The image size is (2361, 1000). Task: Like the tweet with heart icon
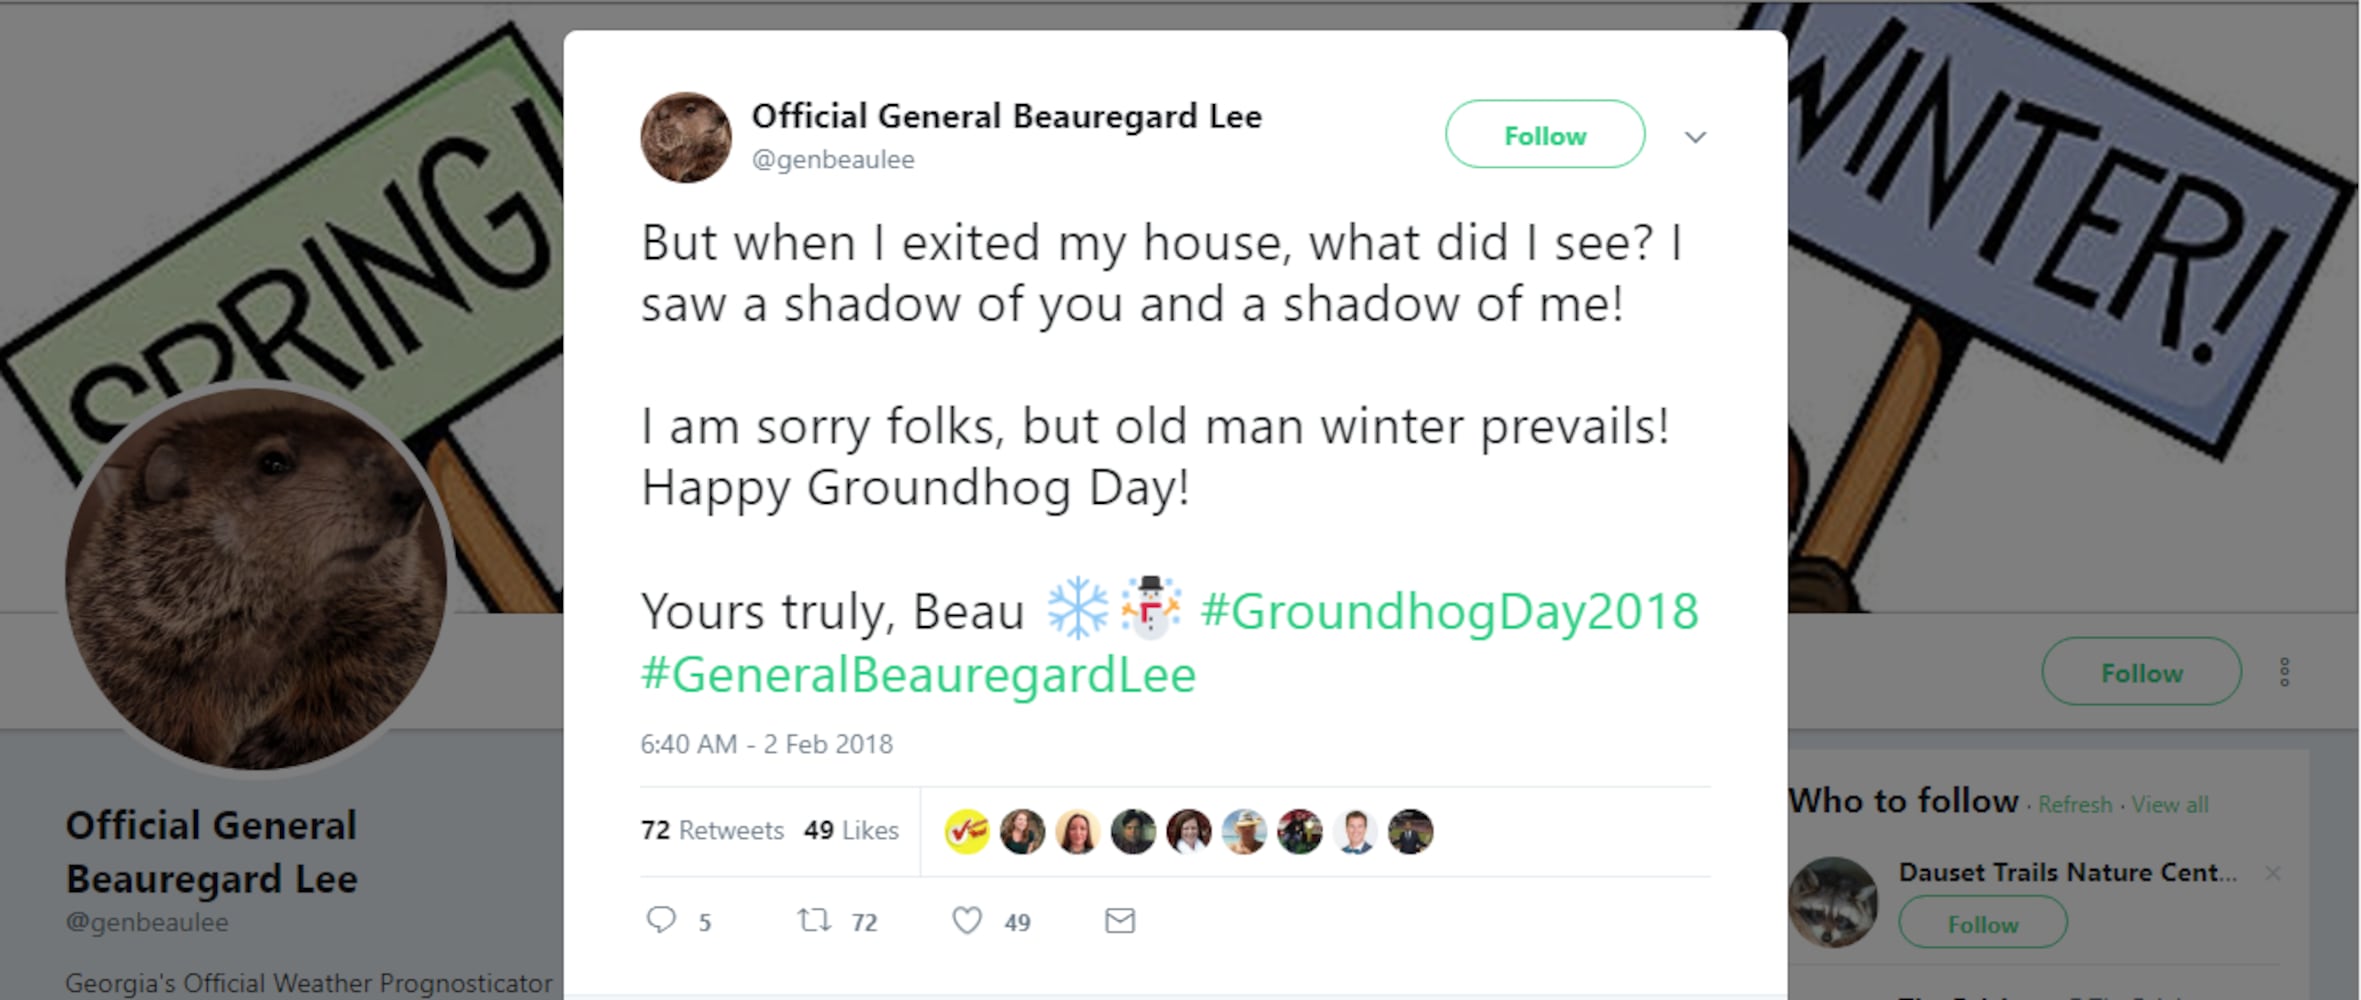[x=967, y=920]
